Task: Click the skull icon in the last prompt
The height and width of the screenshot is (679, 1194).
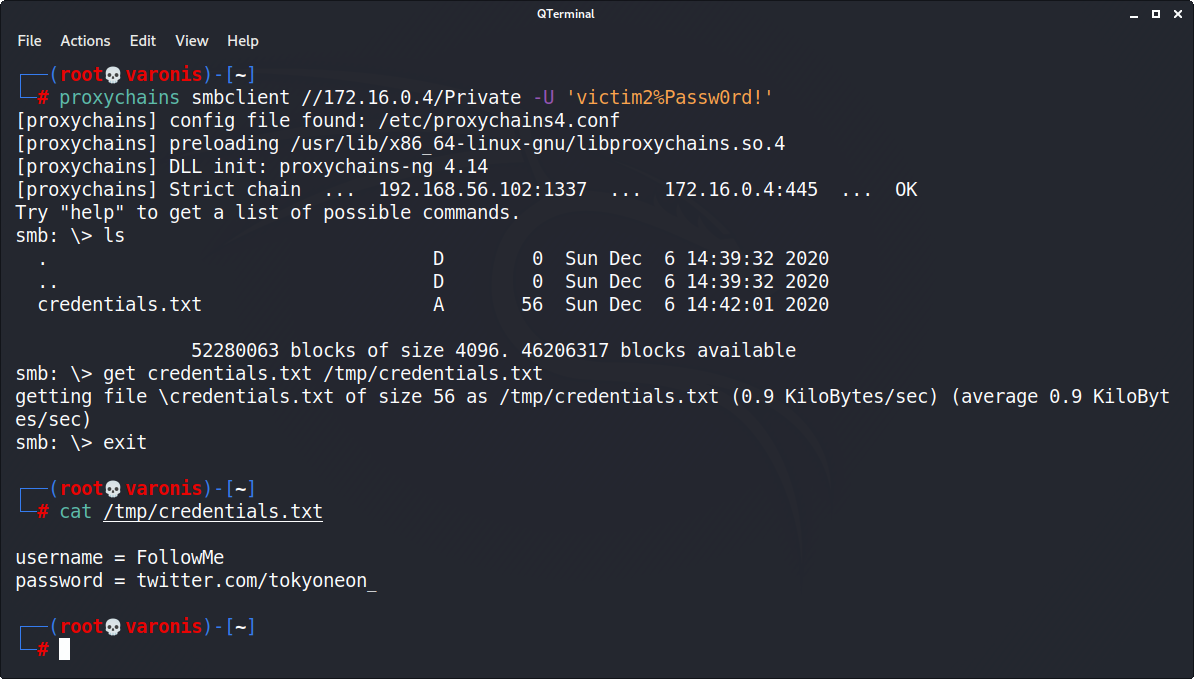Action: [113, 627]
